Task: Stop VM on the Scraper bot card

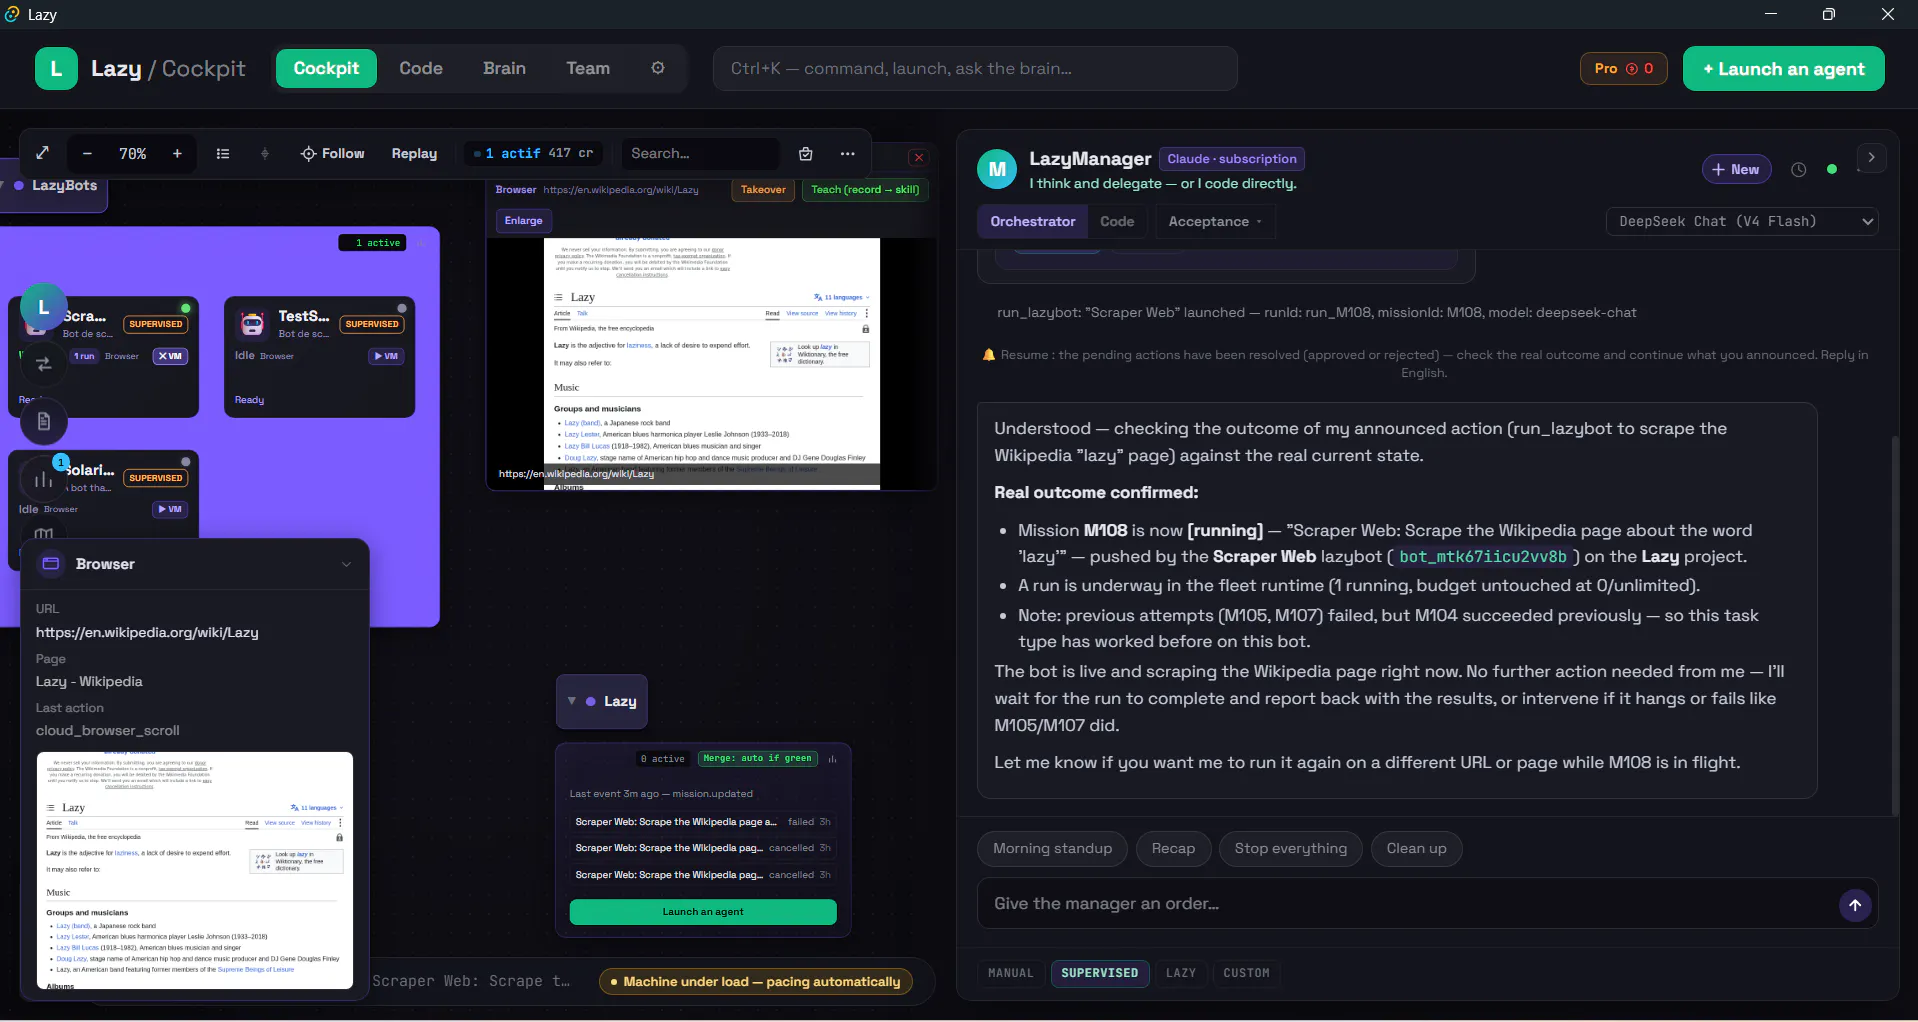Action: [x=170, y=356]
